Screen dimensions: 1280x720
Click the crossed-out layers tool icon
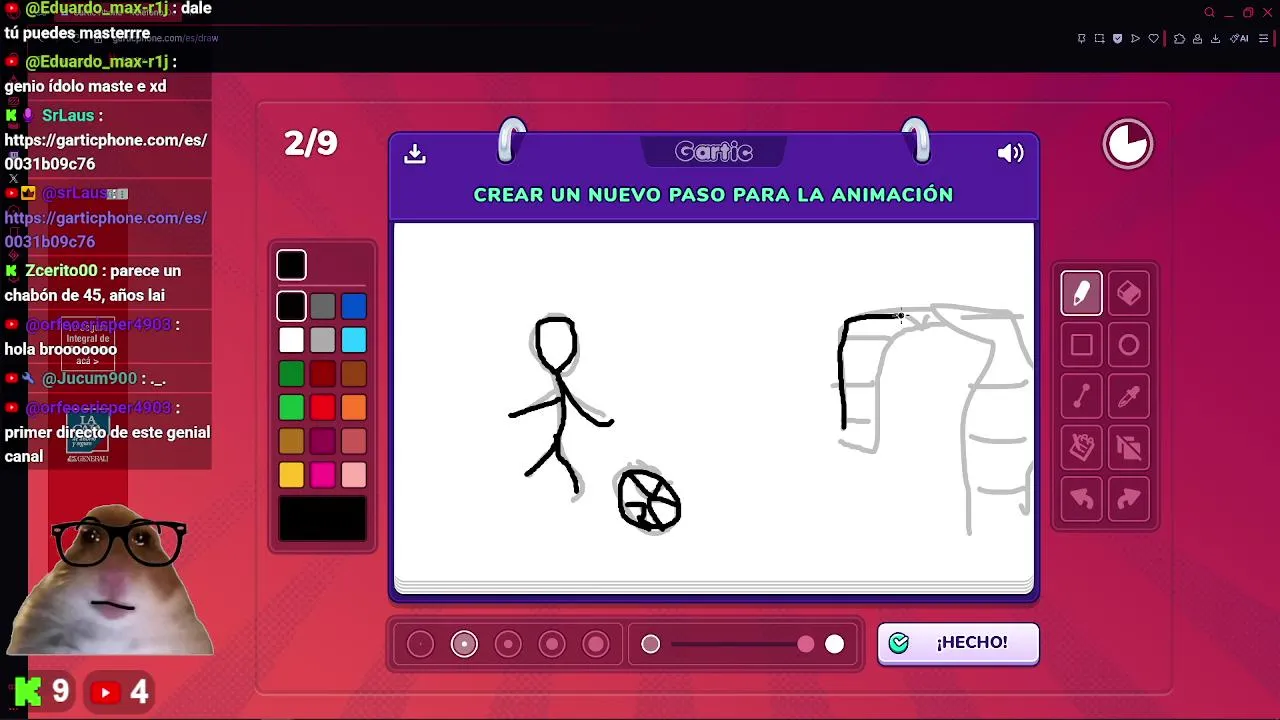coord(1129,447)
